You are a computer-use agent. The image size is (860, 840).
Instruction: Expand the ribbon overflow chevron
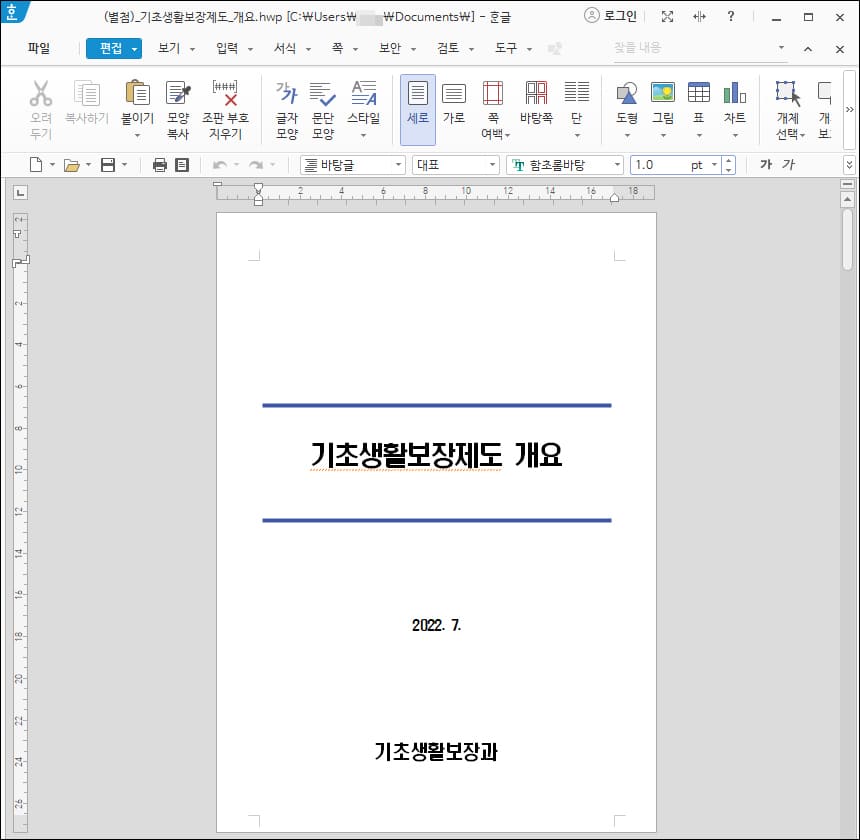tap(850, 109)
